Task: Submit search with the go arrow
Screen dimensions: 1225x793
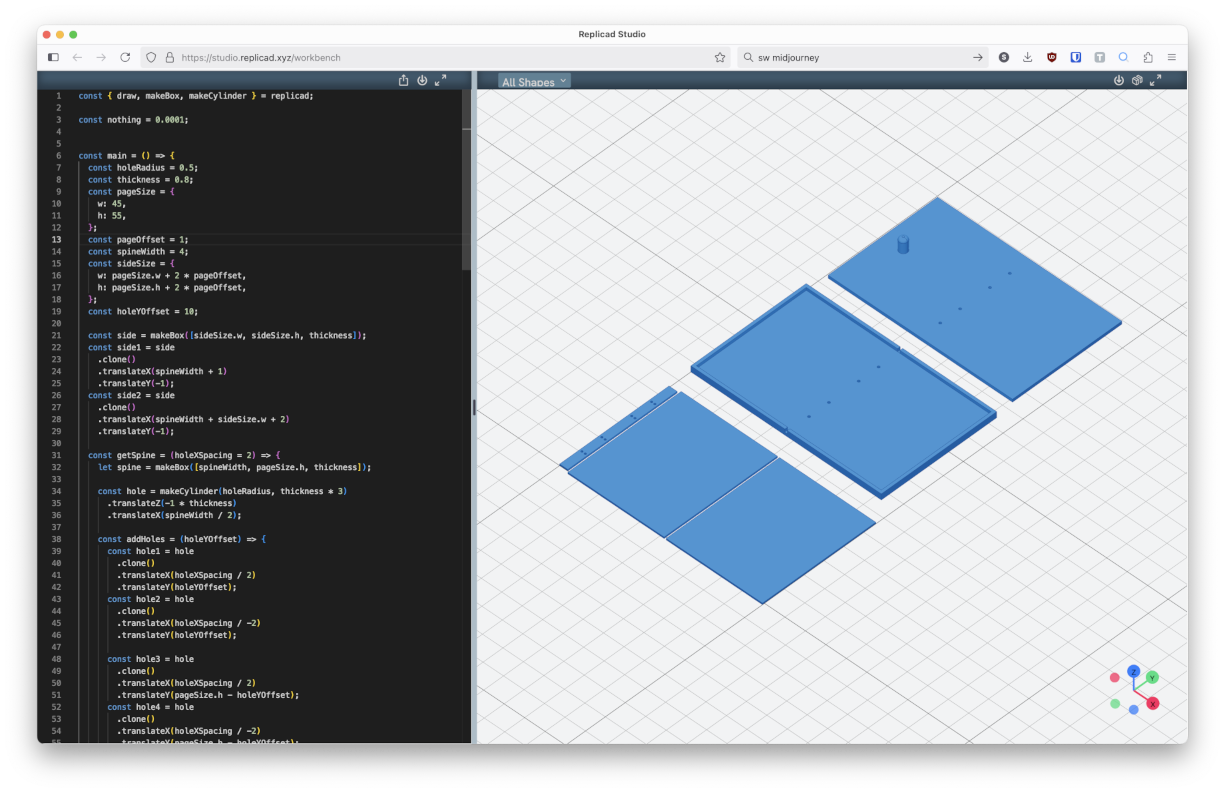Action: pos(978,58)
